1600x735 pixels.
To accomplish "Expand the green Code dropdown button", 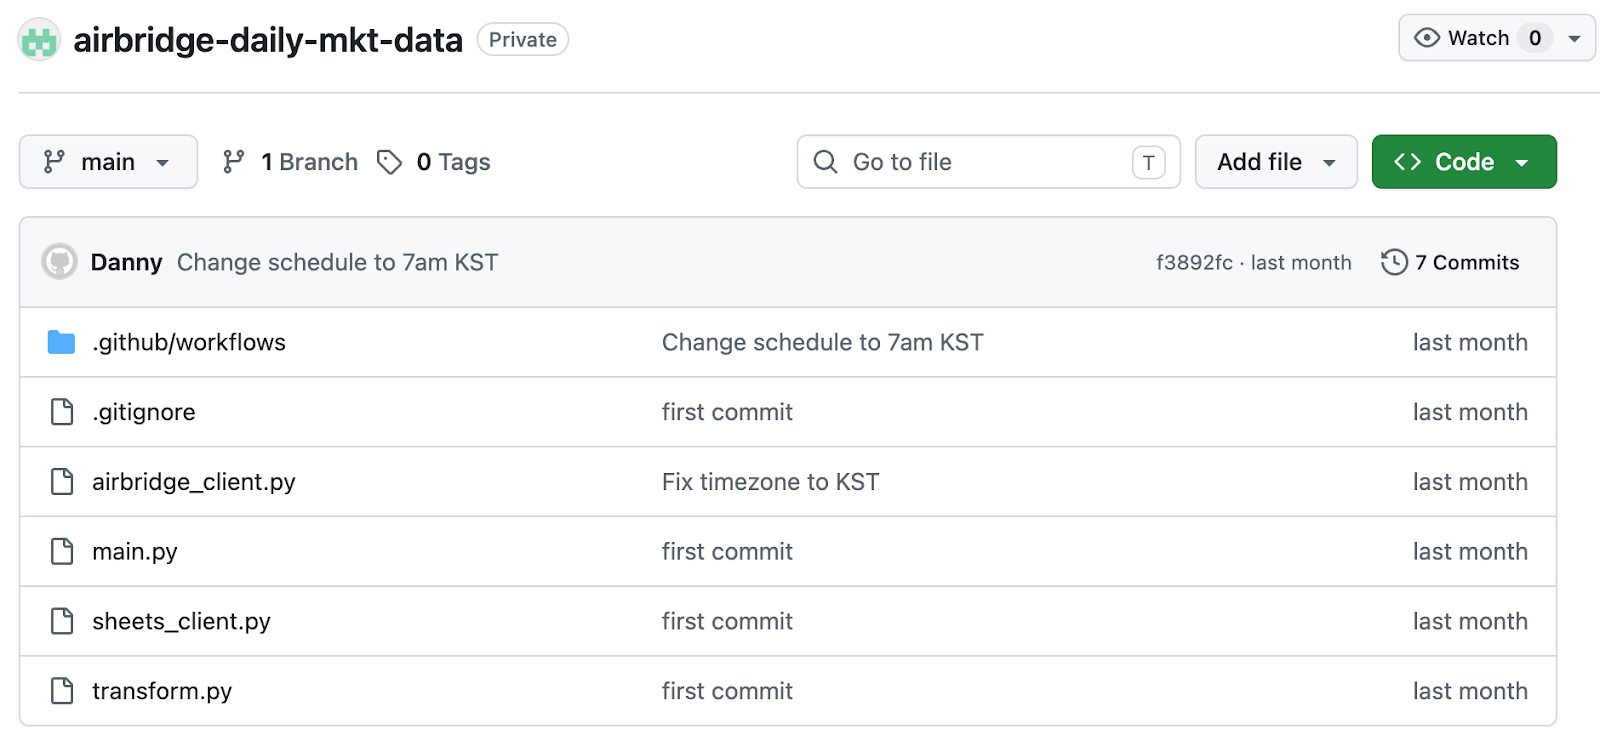I will tap(1464, 162).
